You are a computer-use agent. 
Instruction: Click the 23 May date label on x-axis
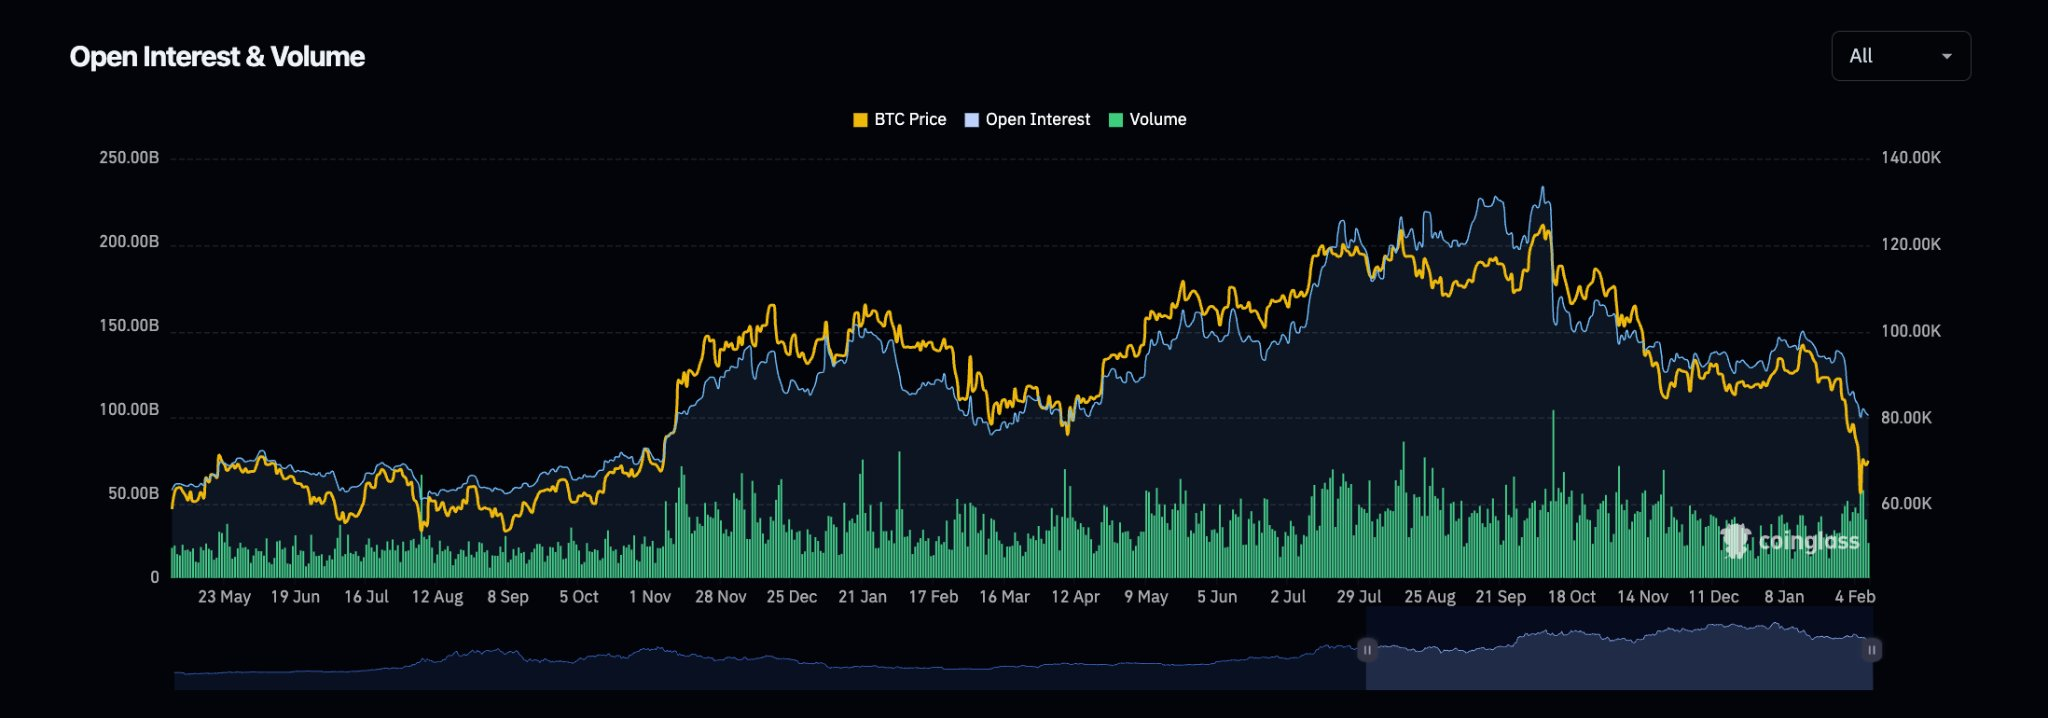pos(224,597)
